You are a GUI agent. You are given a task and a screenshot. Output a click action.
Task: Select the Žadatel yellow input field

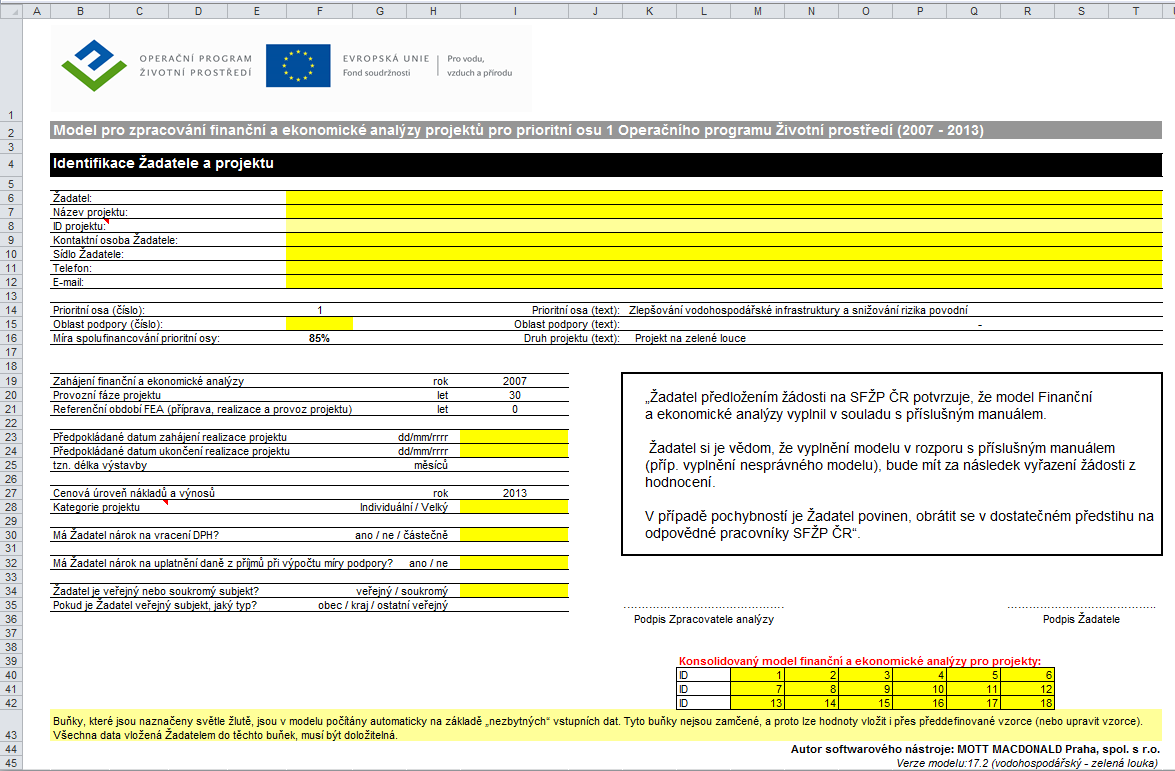click(724, 198)
